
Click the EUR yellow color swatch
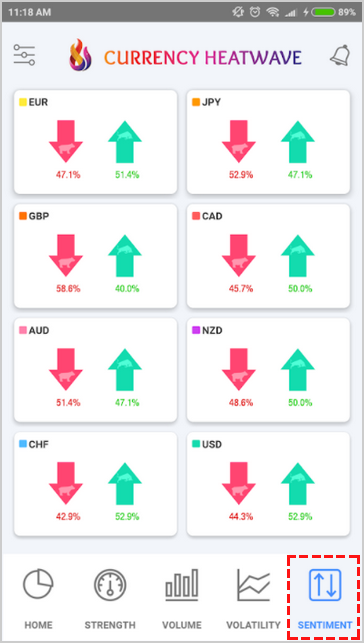(x=23, y=102)
